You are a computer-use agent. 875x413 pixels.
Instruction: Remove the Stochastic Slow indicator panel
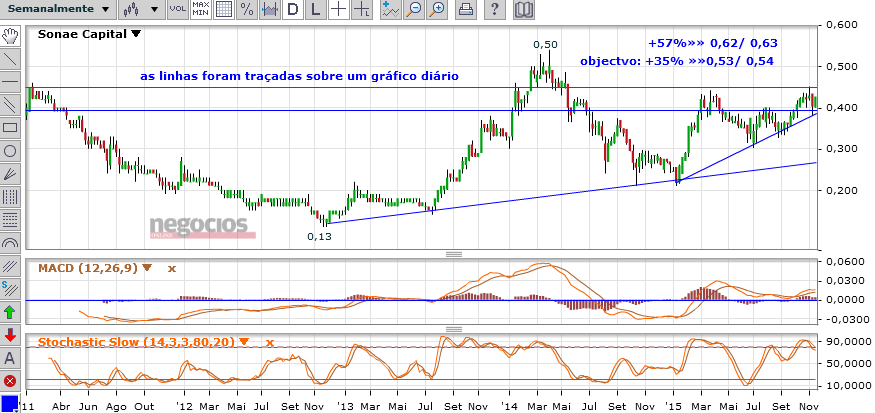(270, 342)
